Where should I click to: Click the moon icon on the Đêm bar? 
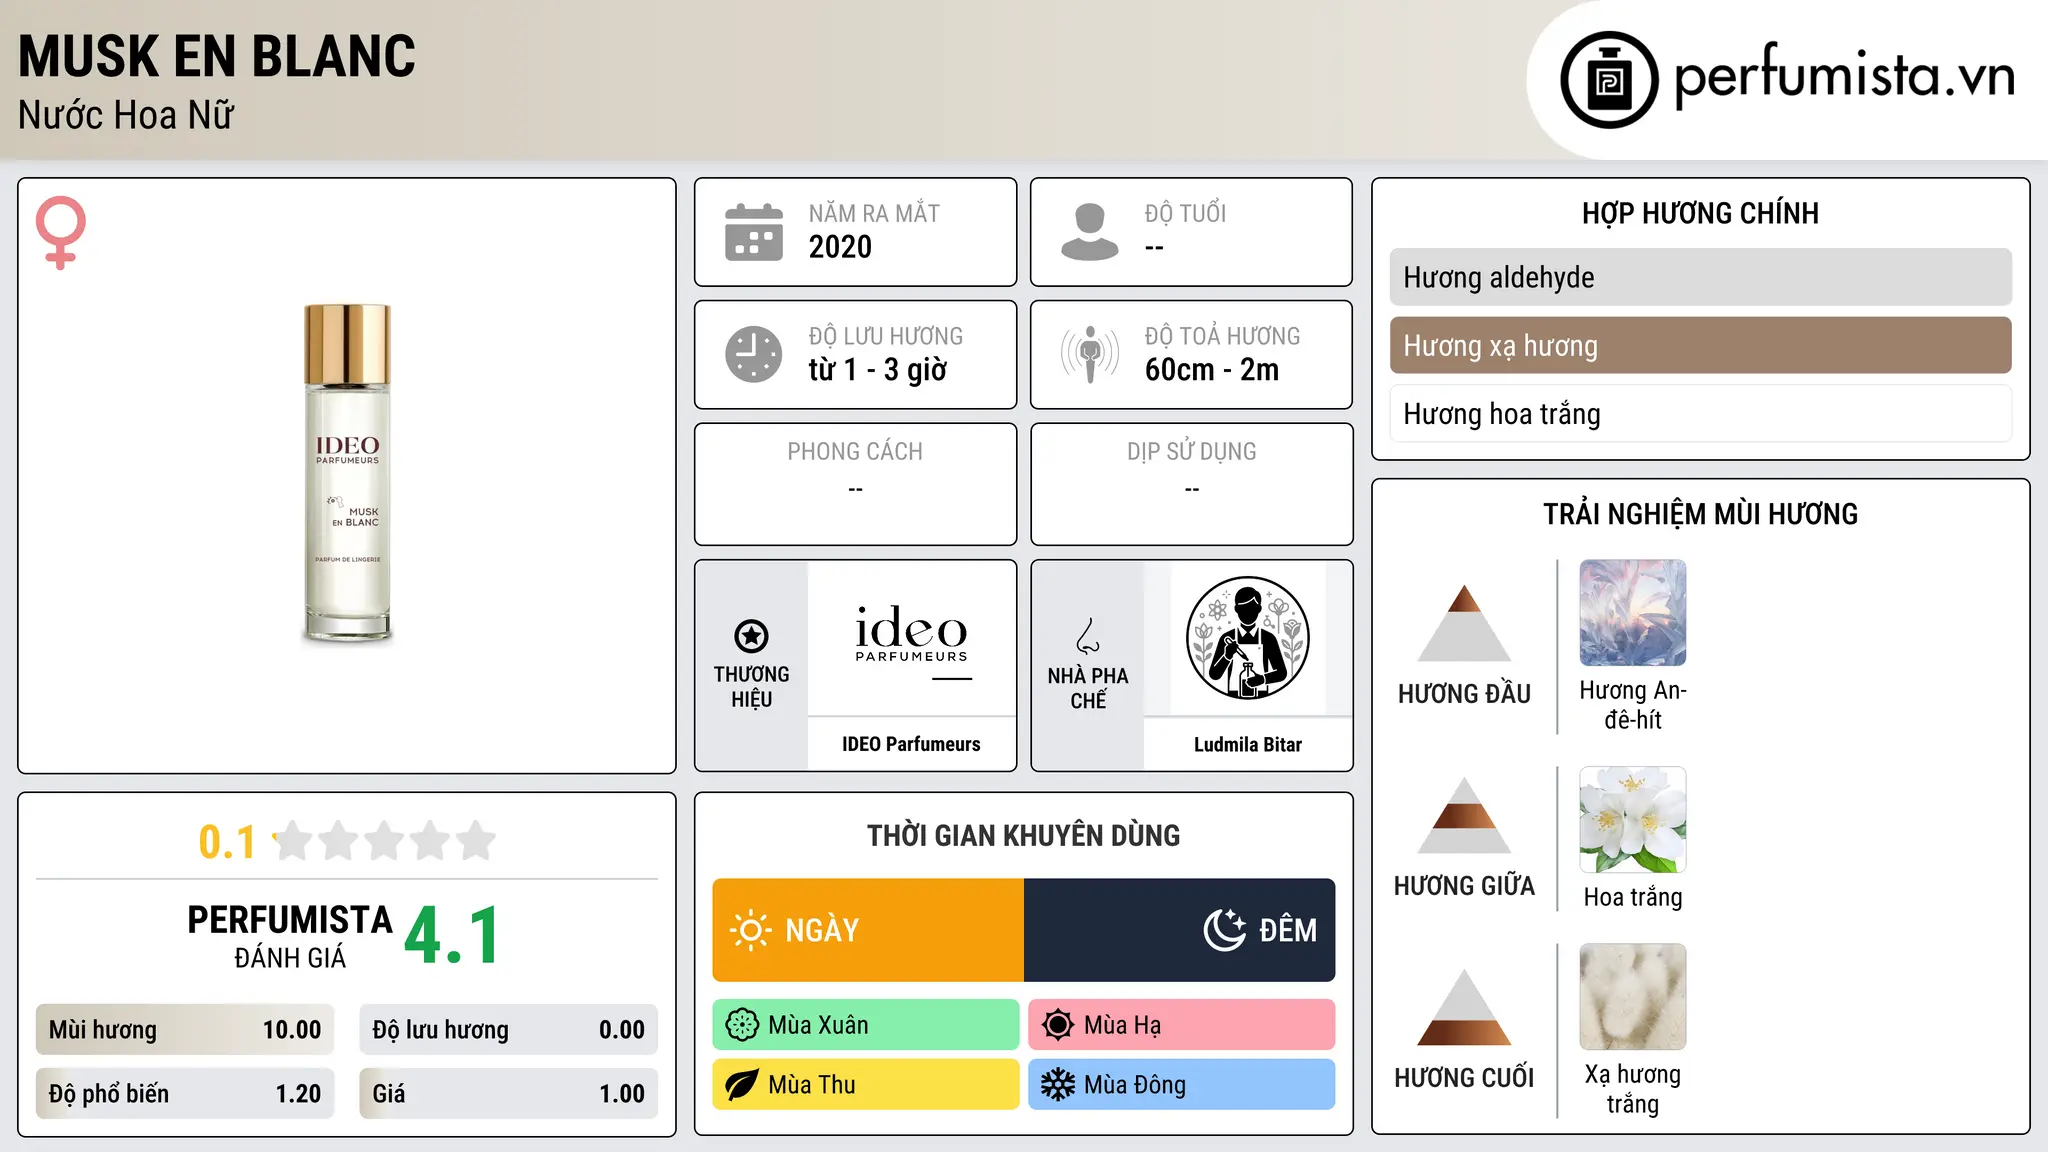click(x=1225, y=930)
